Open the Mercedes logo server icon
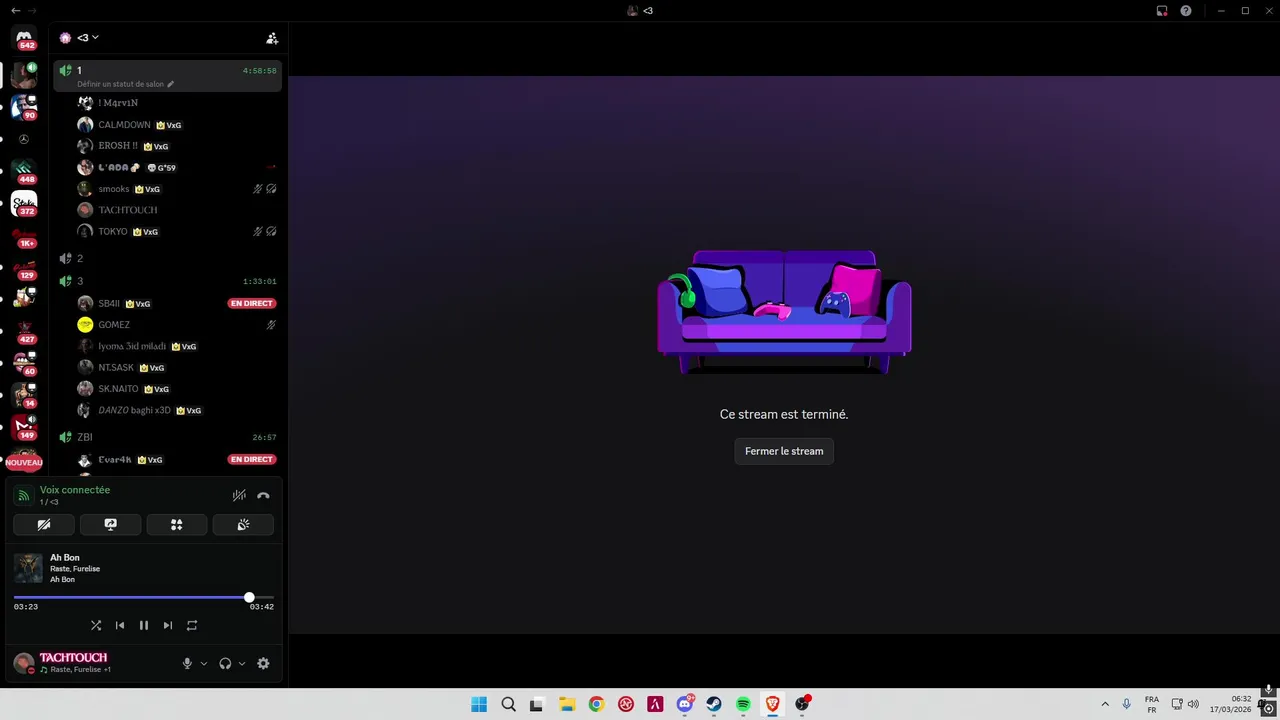The width and height of the screenshot is (1280, 720). pos(24,139)
